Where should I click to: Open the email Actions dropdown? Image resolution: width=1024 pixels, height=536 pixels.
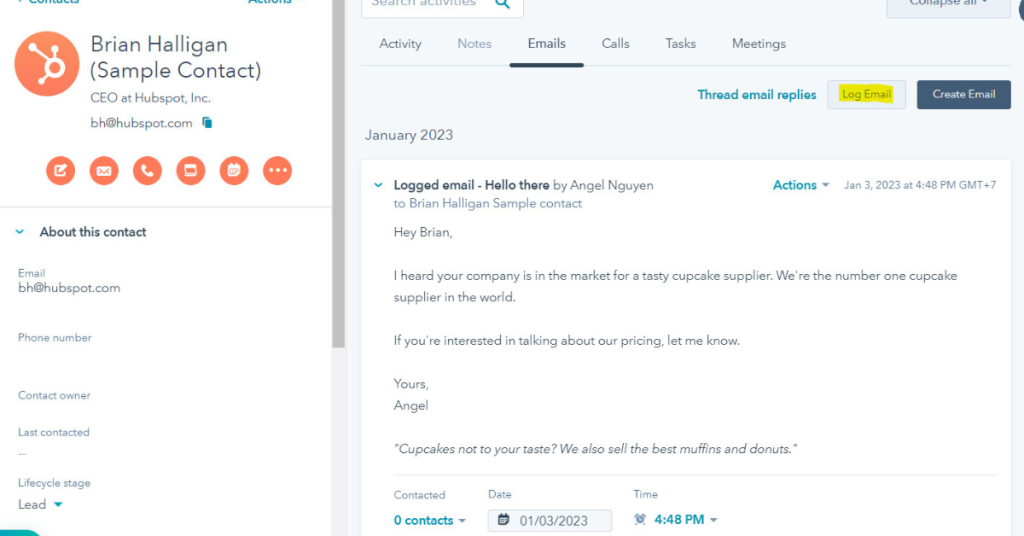point(801,186)
